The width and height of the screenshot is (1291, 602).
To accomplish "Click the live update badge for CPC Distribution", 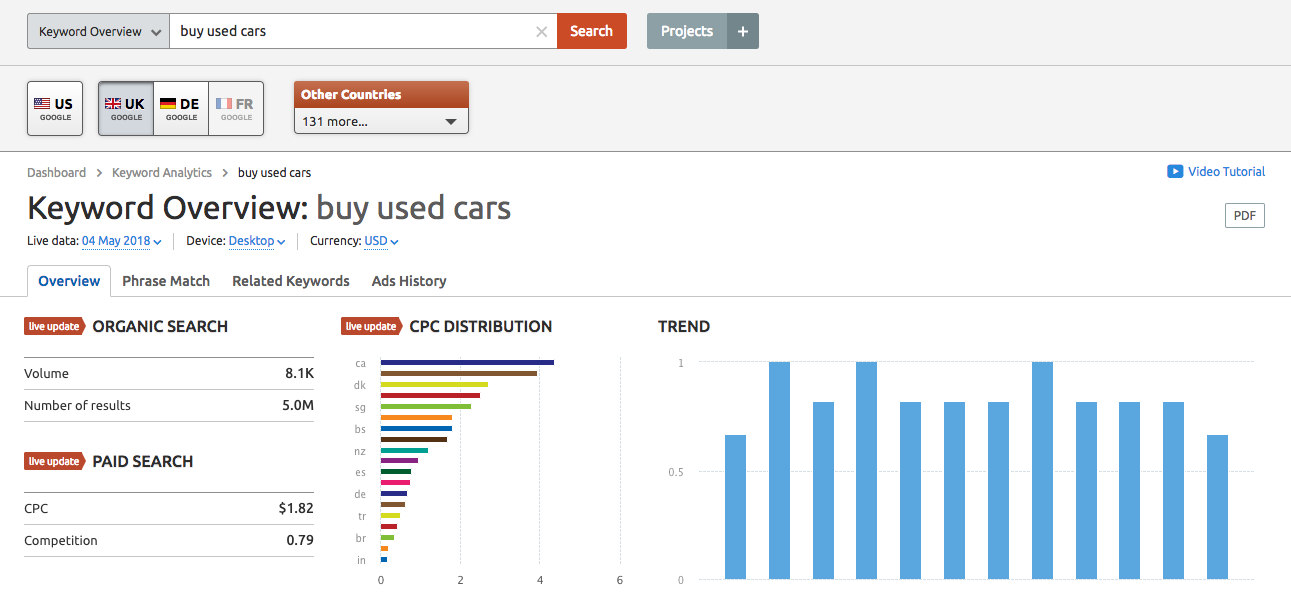I will coord(371,326).
